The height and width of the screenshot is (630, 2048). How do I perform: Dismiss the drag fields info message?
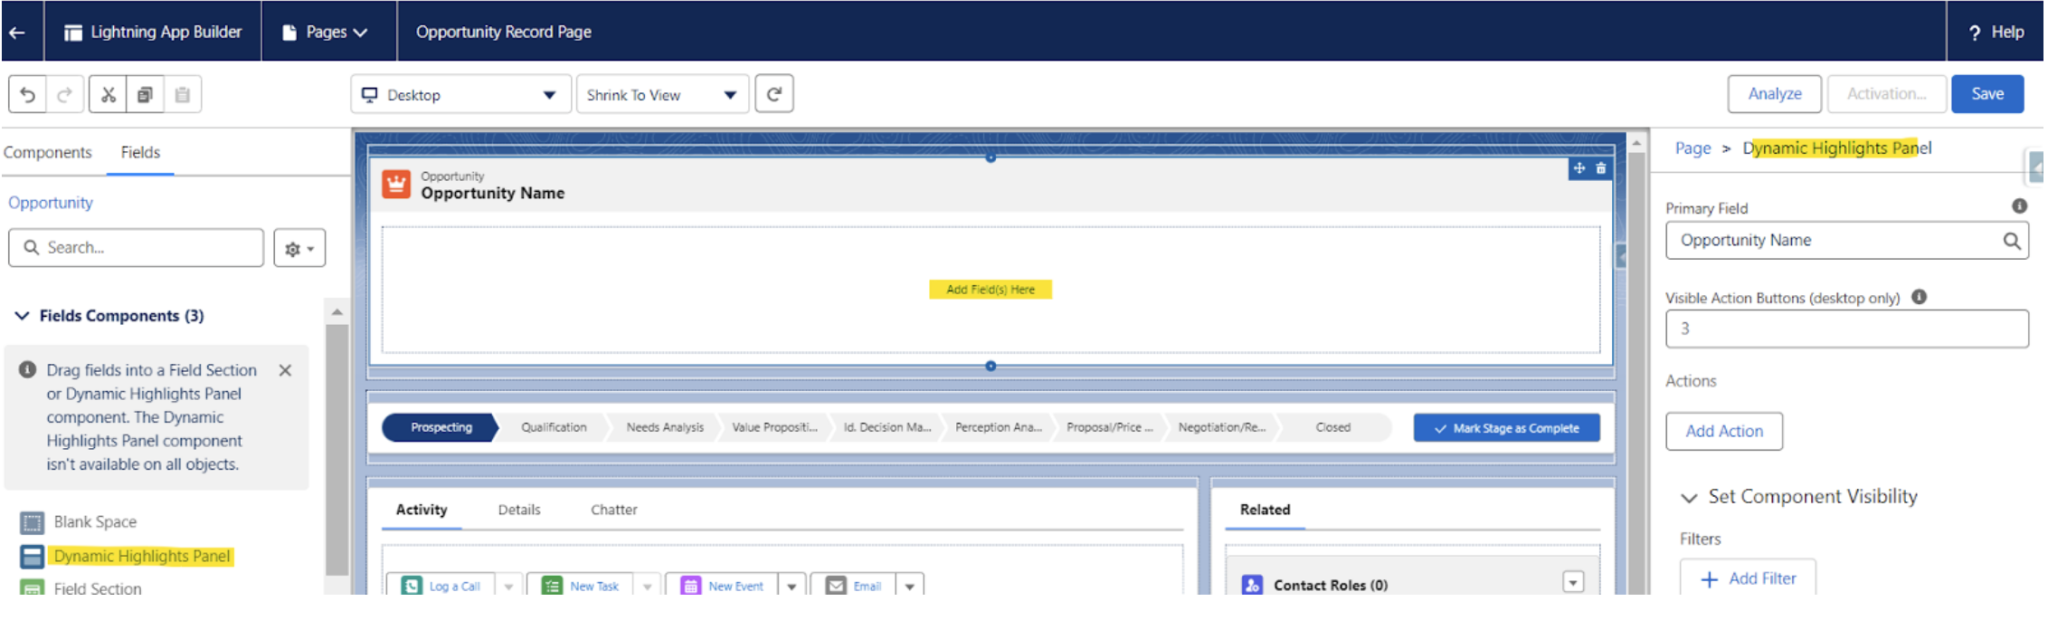(x=285, y=370)
